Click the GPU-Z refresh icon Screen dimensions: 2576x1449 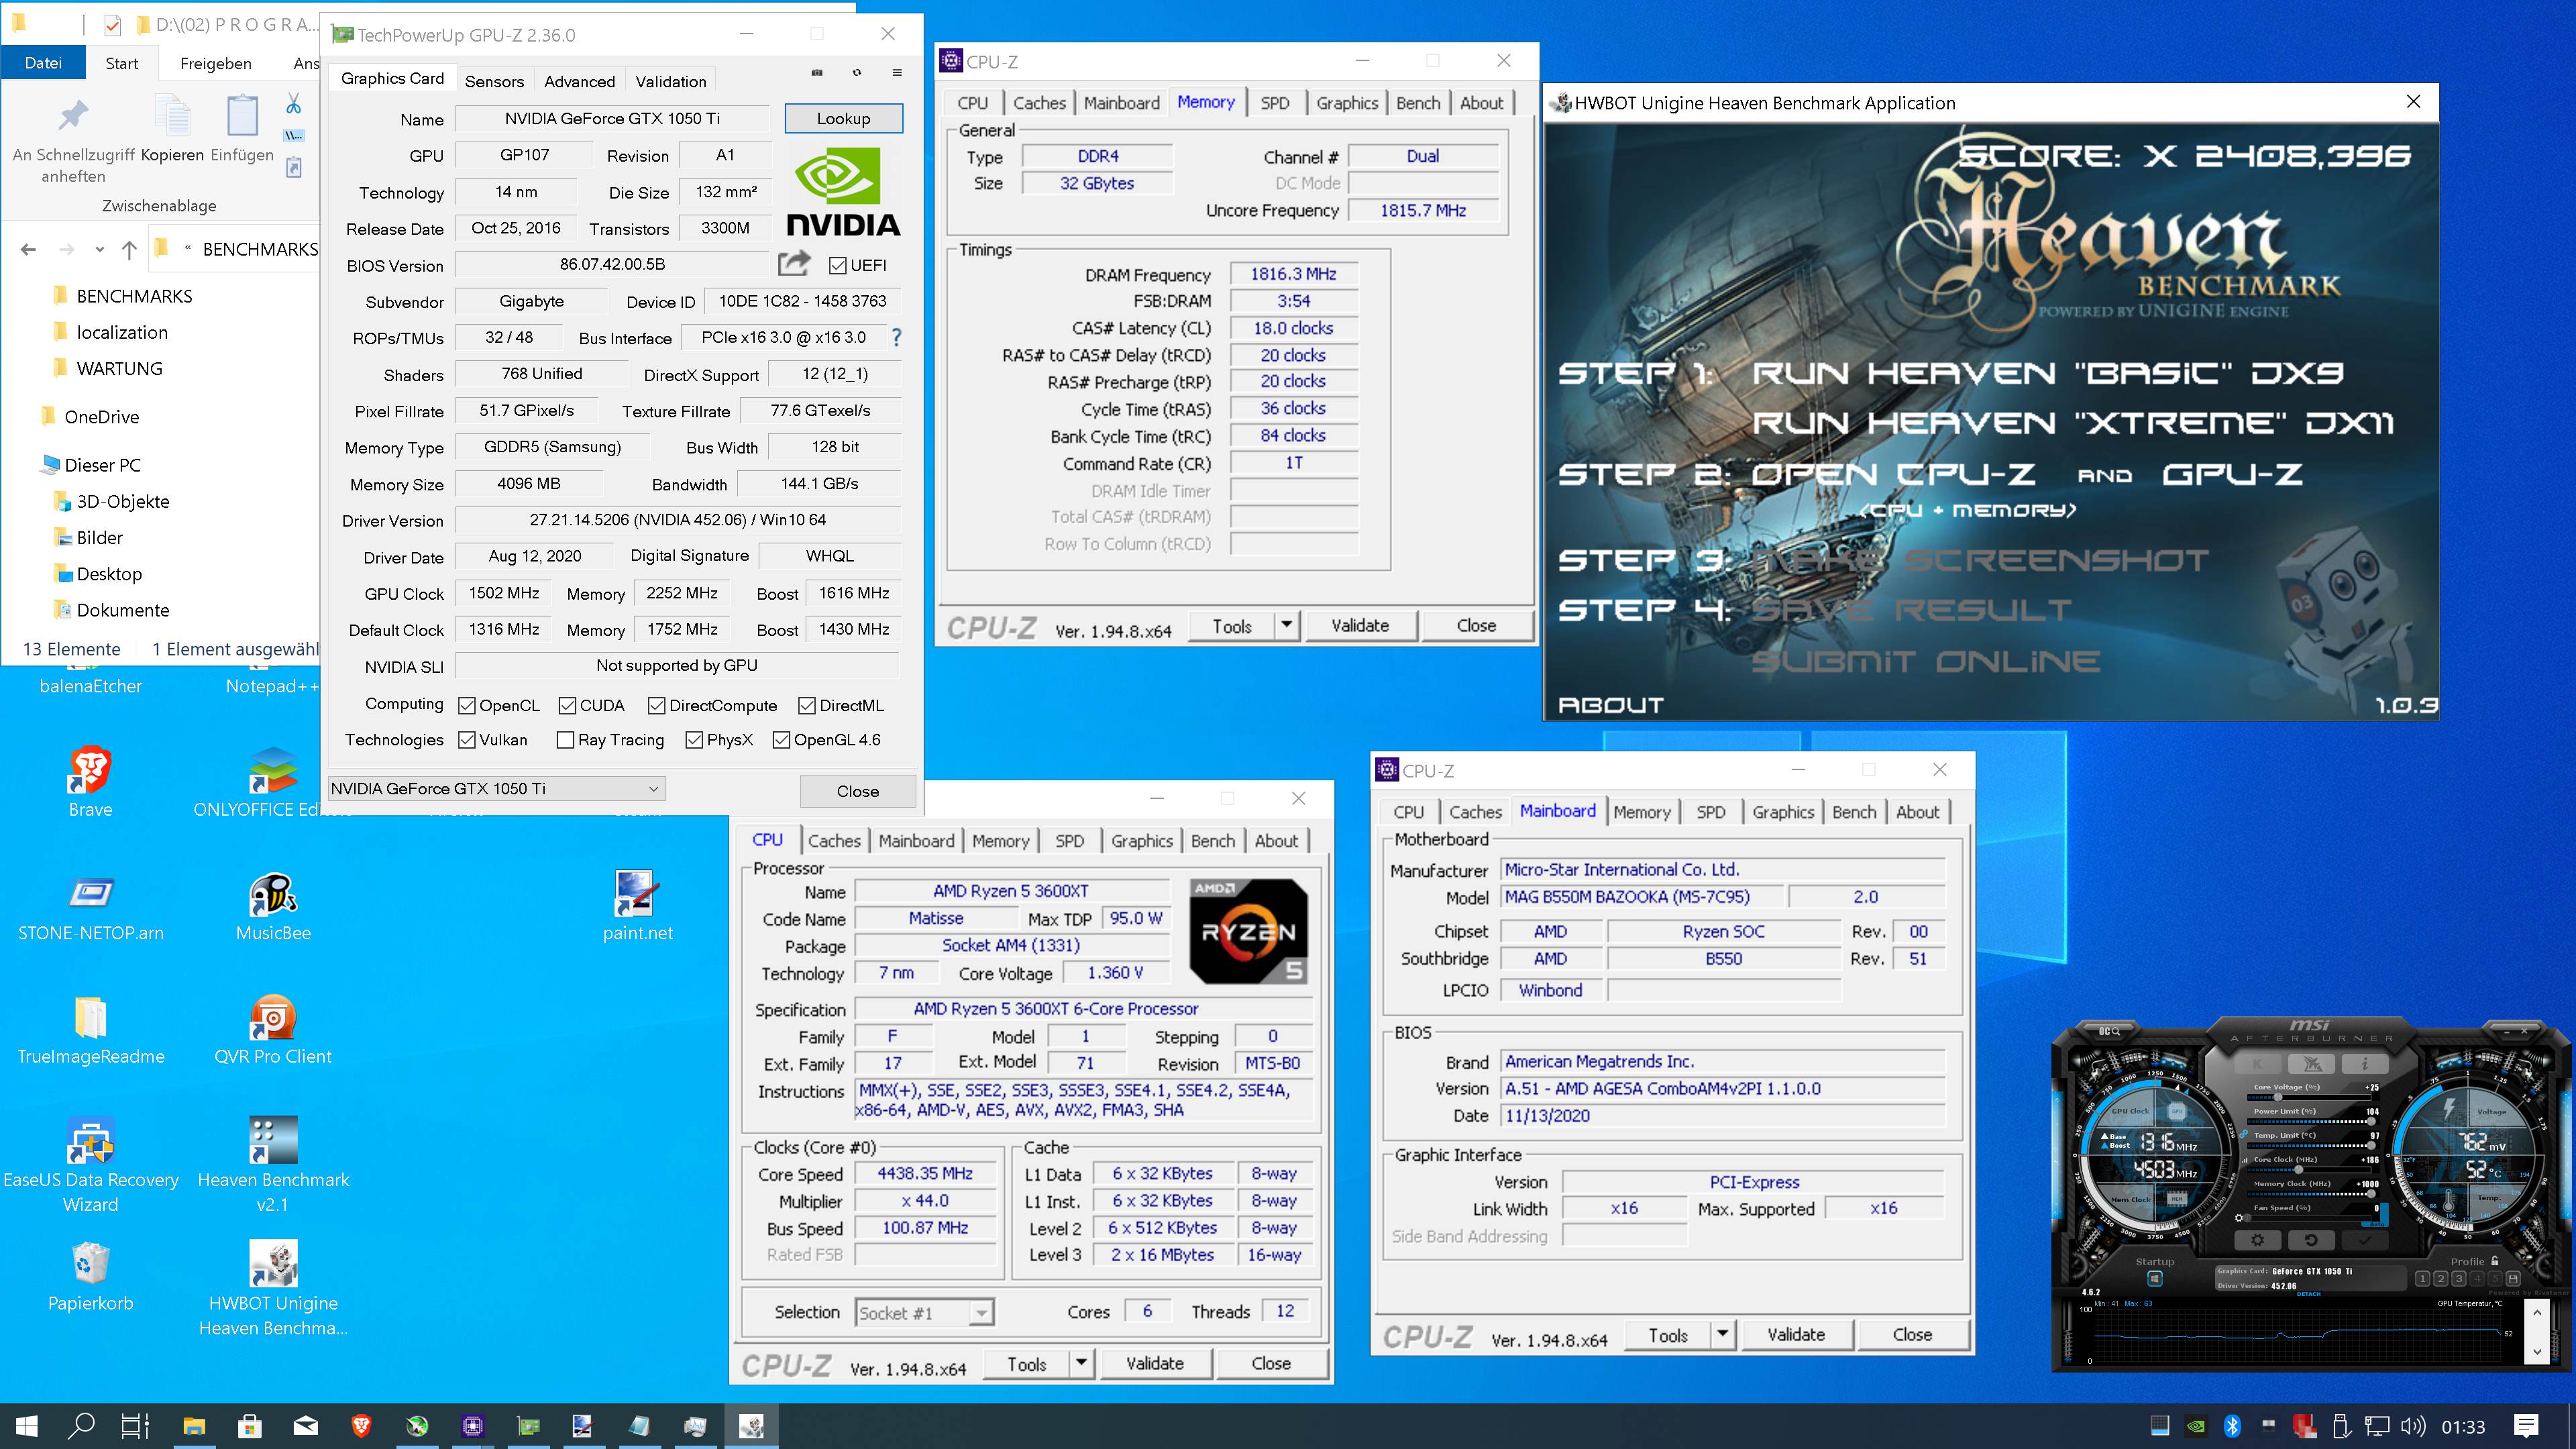coord(857,72)
